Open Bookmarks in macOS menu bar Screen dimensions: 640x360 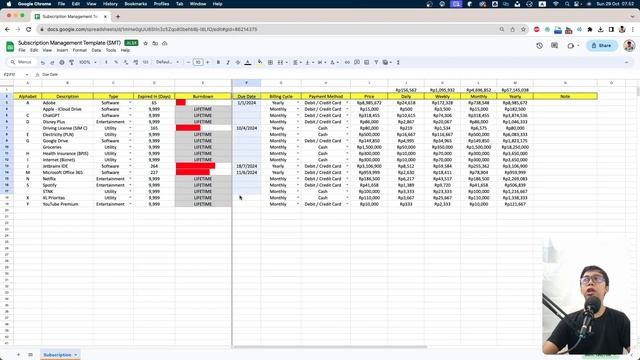pyautogui.click(x=136, y=4)
